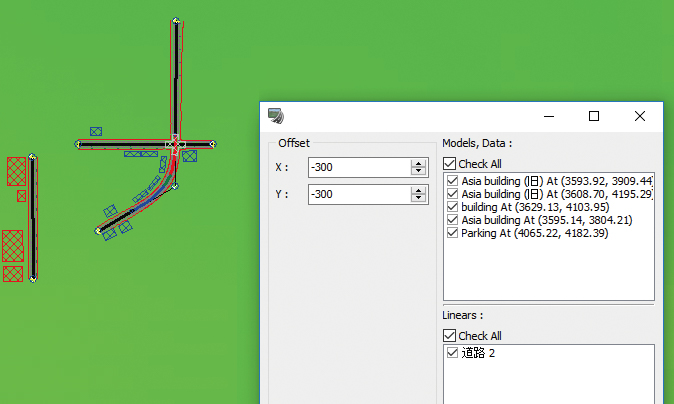Decrease the X offset with the down arrow
Screen dimensions: 674x404
tap(418, 171)
